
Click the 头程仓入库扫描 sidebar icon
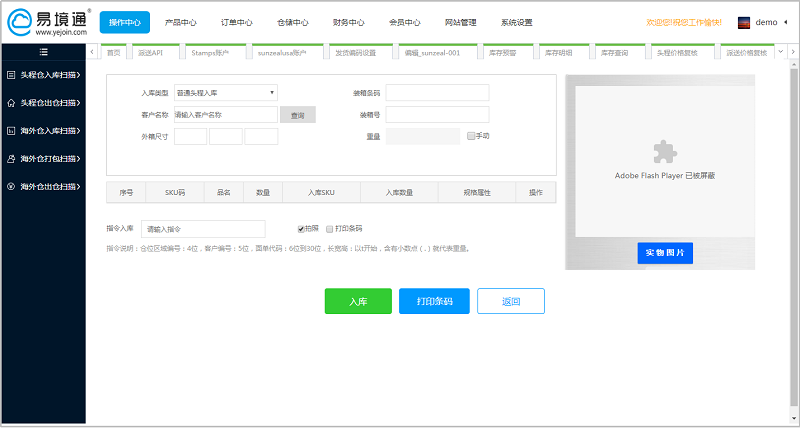(x=11, y=74)
